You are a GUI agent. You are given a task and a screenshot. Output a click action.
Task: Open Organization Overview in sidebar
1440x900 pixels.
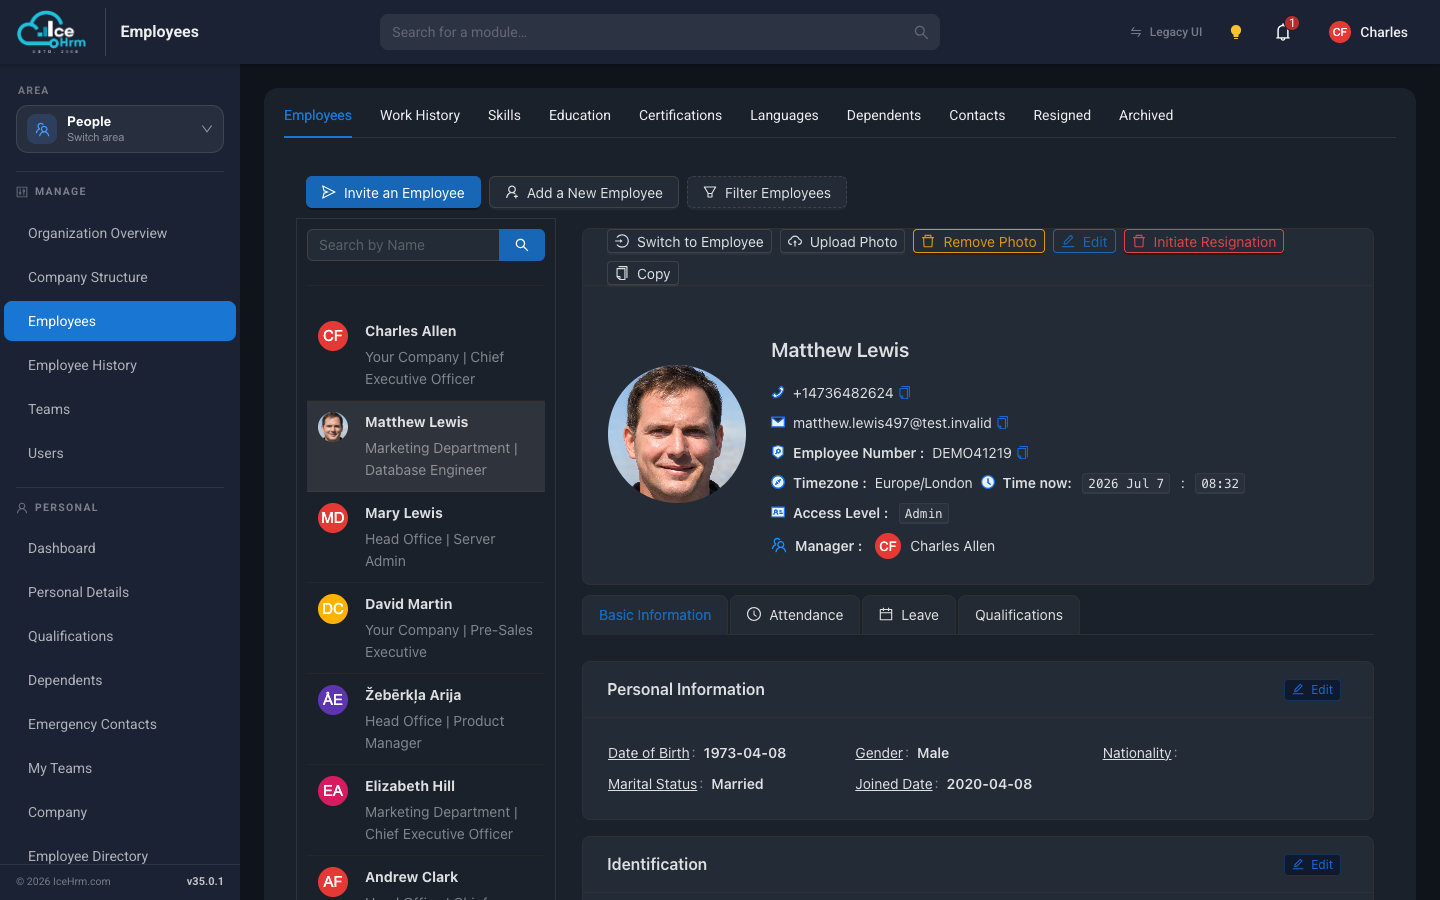pos(120,233)
